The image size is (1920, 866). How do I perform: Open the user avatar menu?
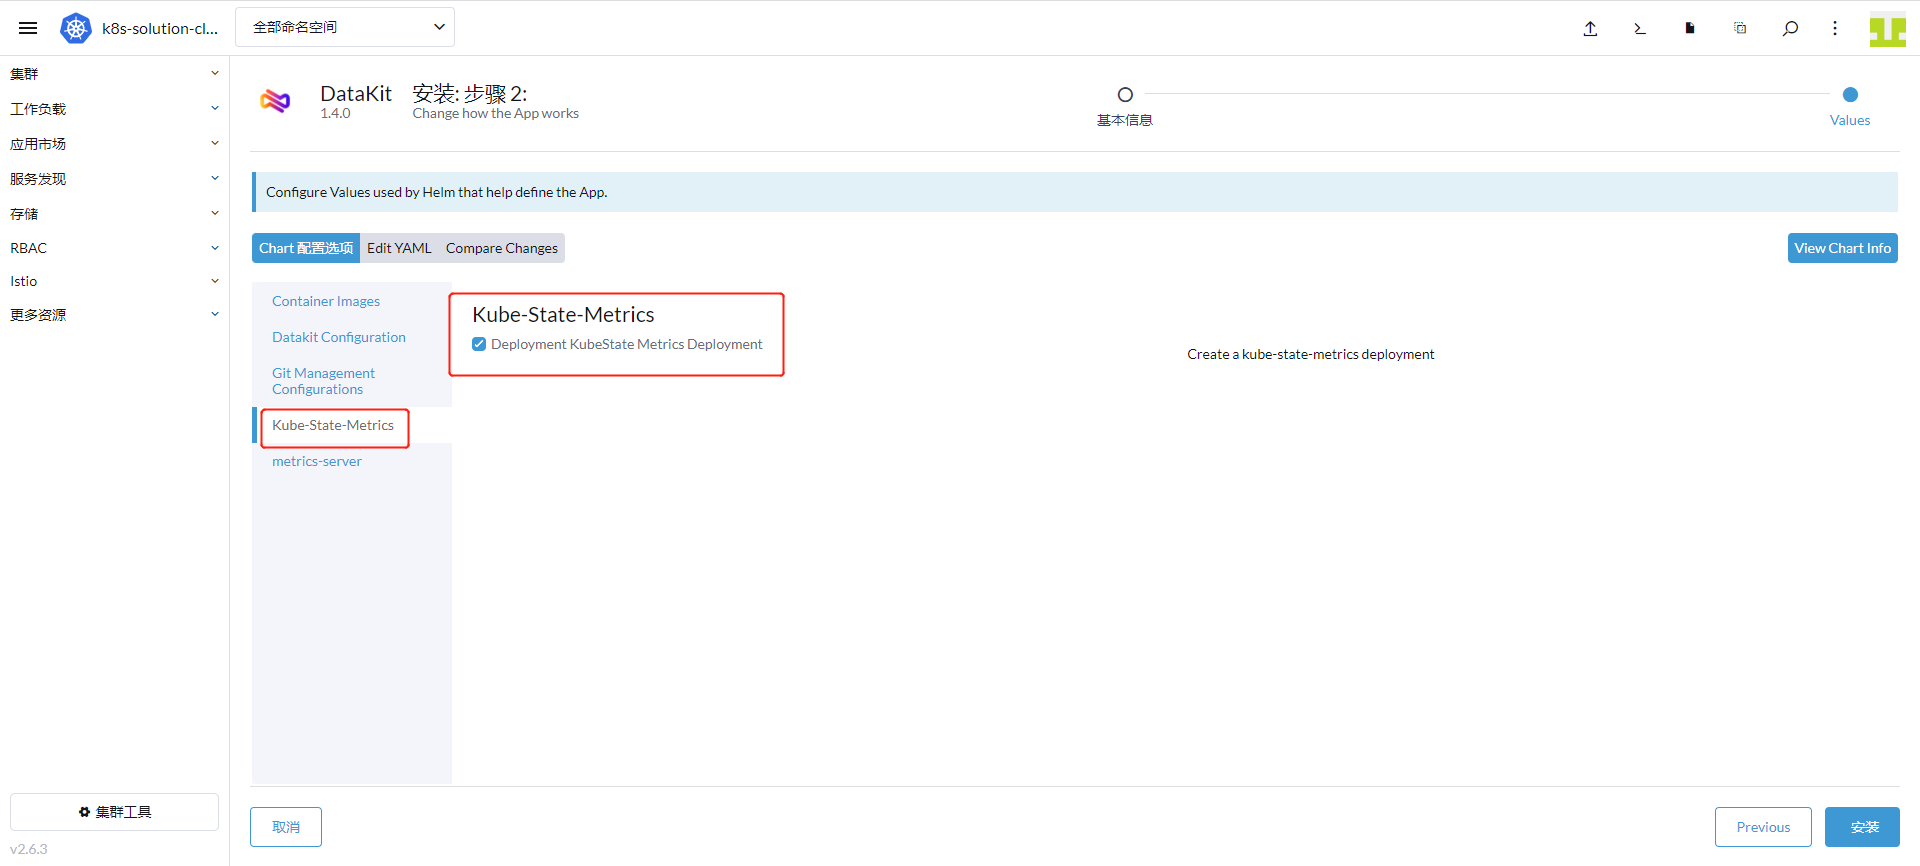[x=1888, y=29]
